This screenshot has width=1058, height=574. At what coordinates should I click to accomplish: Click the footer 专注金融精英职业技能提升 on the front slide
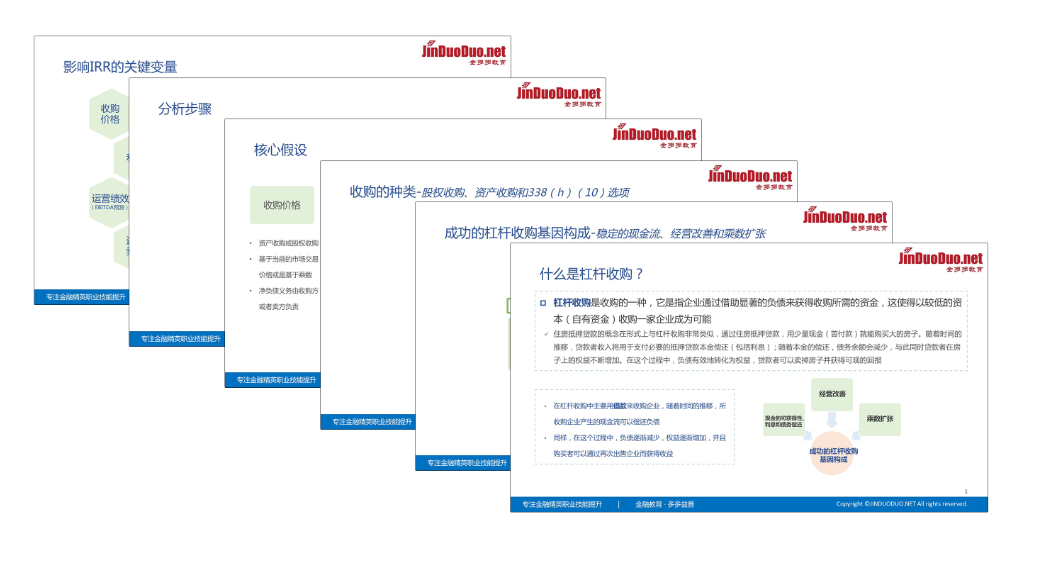(x=562, y=504)
